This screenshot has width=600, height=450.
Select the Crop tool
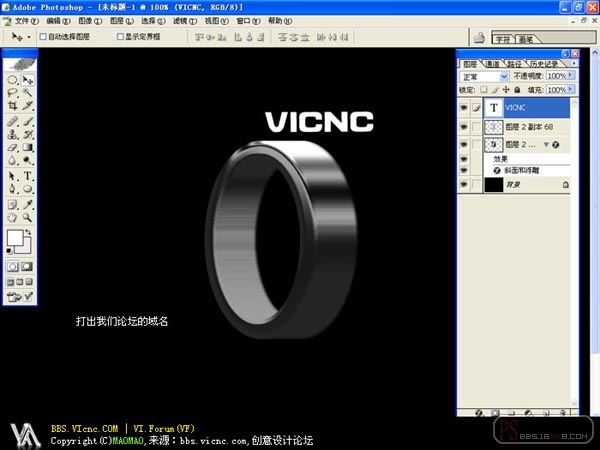pyautogui.click(x=13, y=105)
